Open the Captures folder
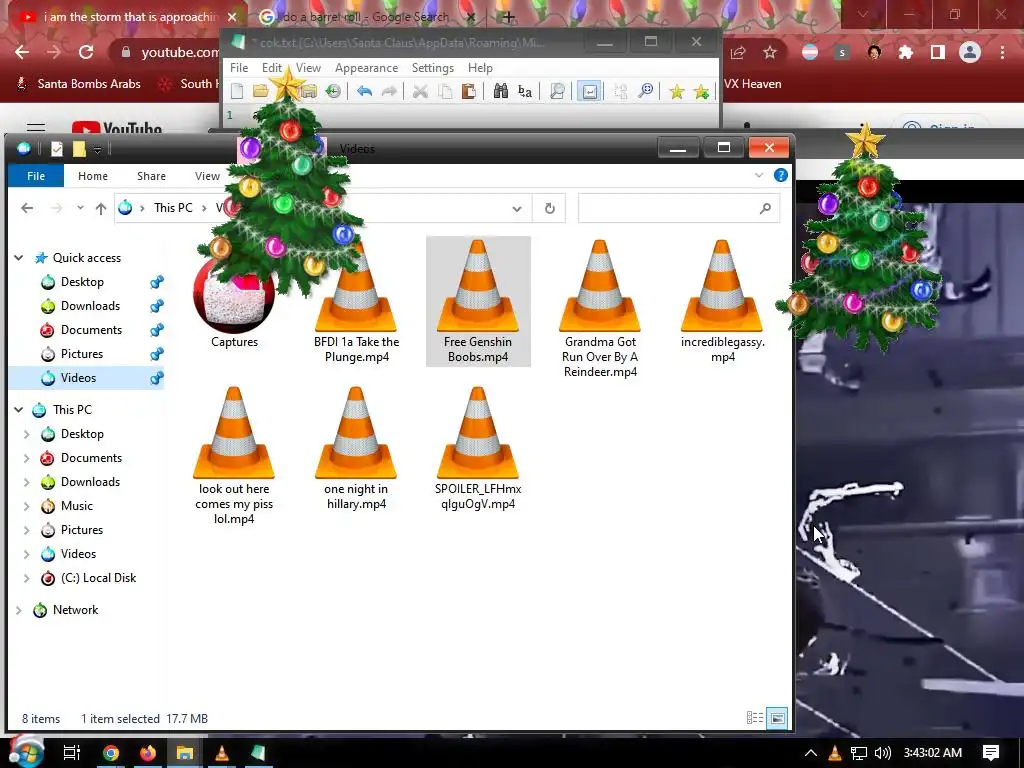This screenshot has height=768, width=1024. (234, 304)
